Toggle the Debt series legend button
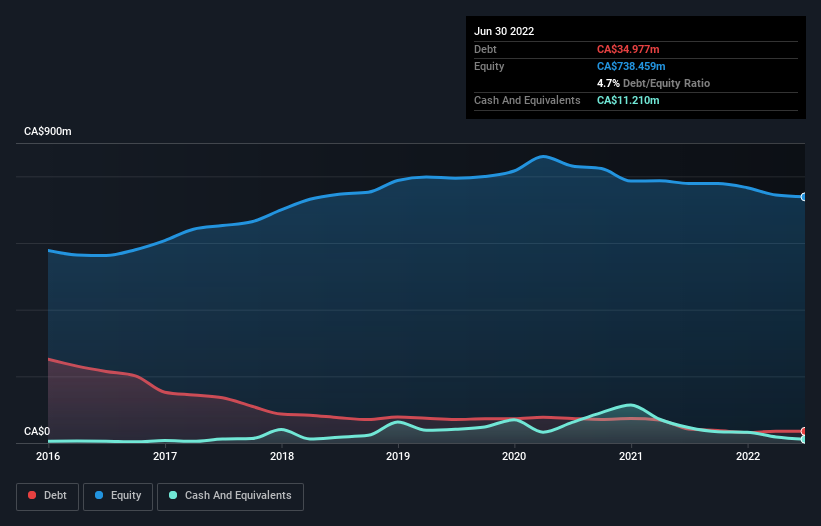821x526 pixels. pyautogui.click(x=48, y=496)
